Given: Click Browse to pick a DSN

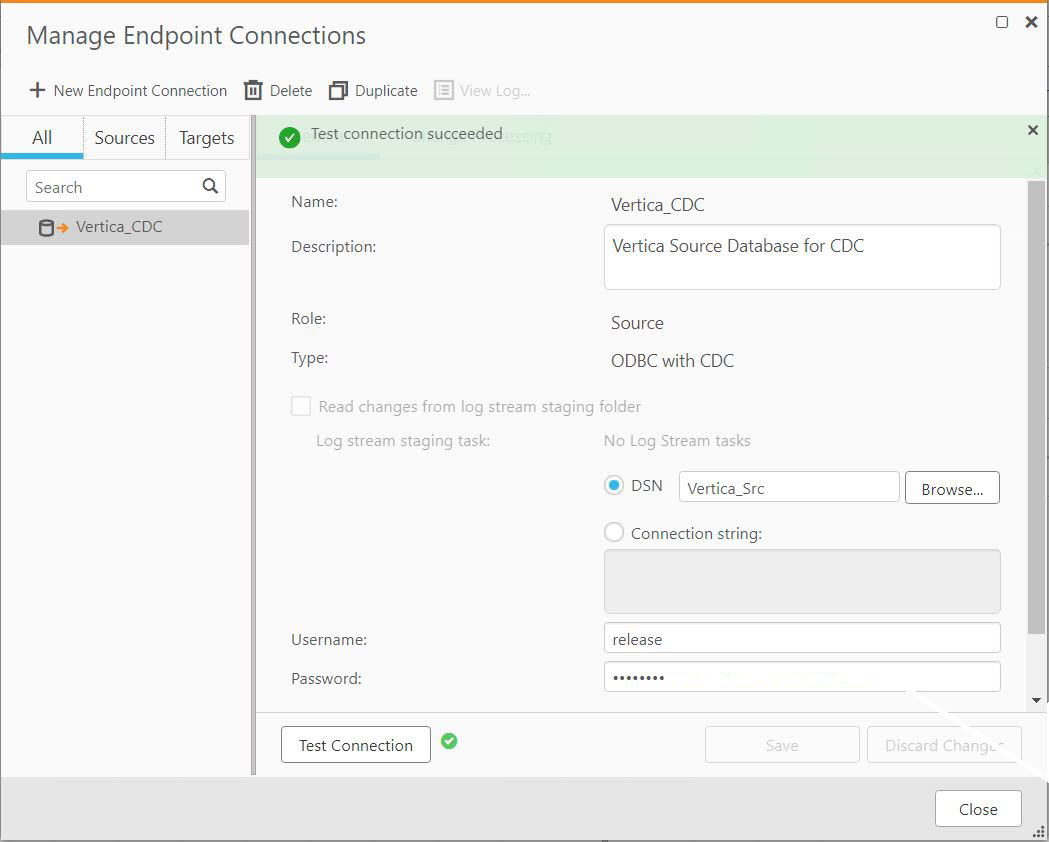Looking at the screenshot, I should coord(952,488).
